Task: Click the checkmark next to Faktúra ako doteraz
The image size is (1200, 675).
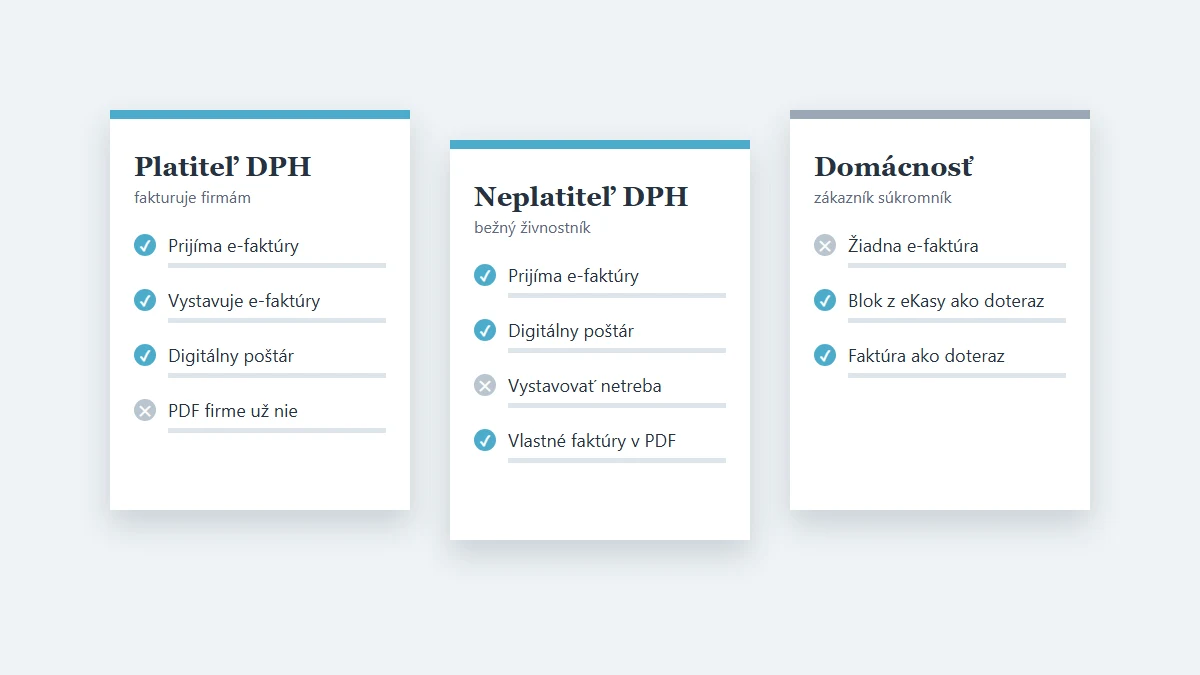Action: [825, 355]
